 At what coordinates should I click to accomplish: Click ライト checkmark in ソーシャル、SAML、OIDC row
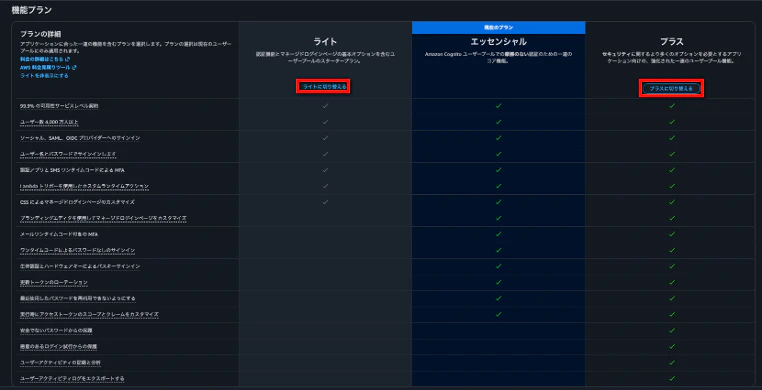click(x=326, y=138)
